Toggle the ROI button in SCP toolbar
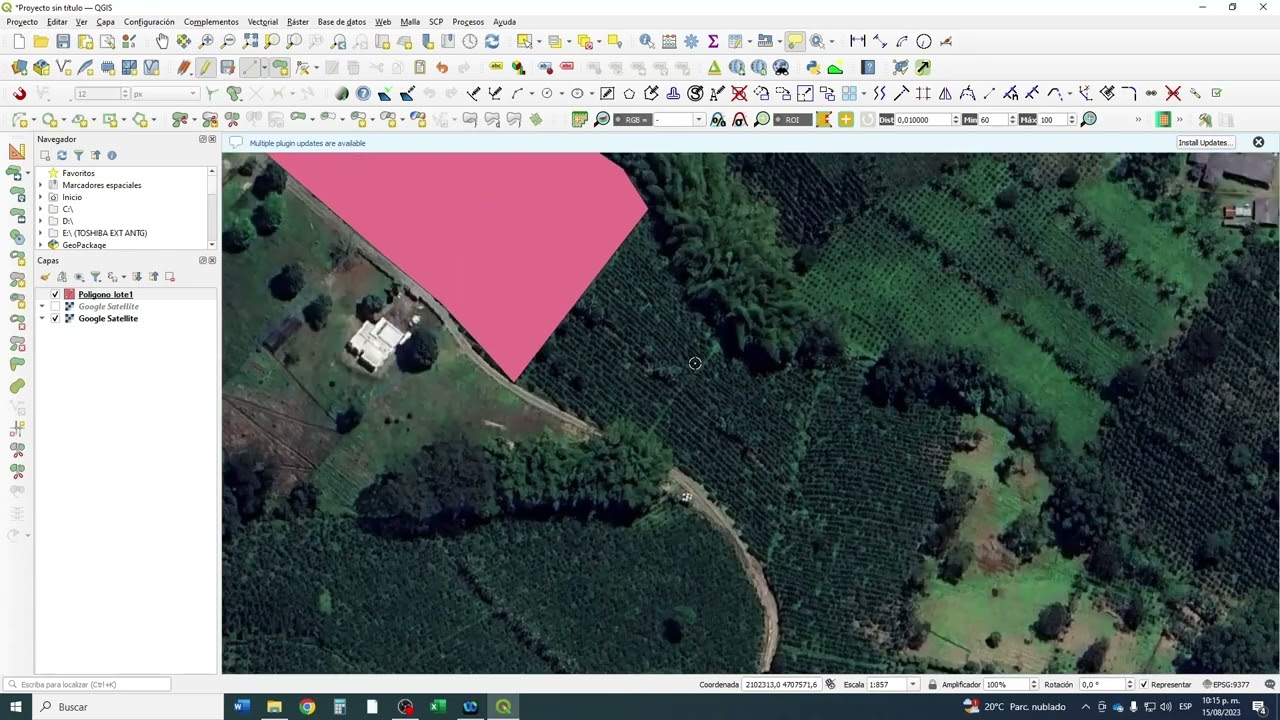The image size is (1280, 720). (x=792, y=119)
